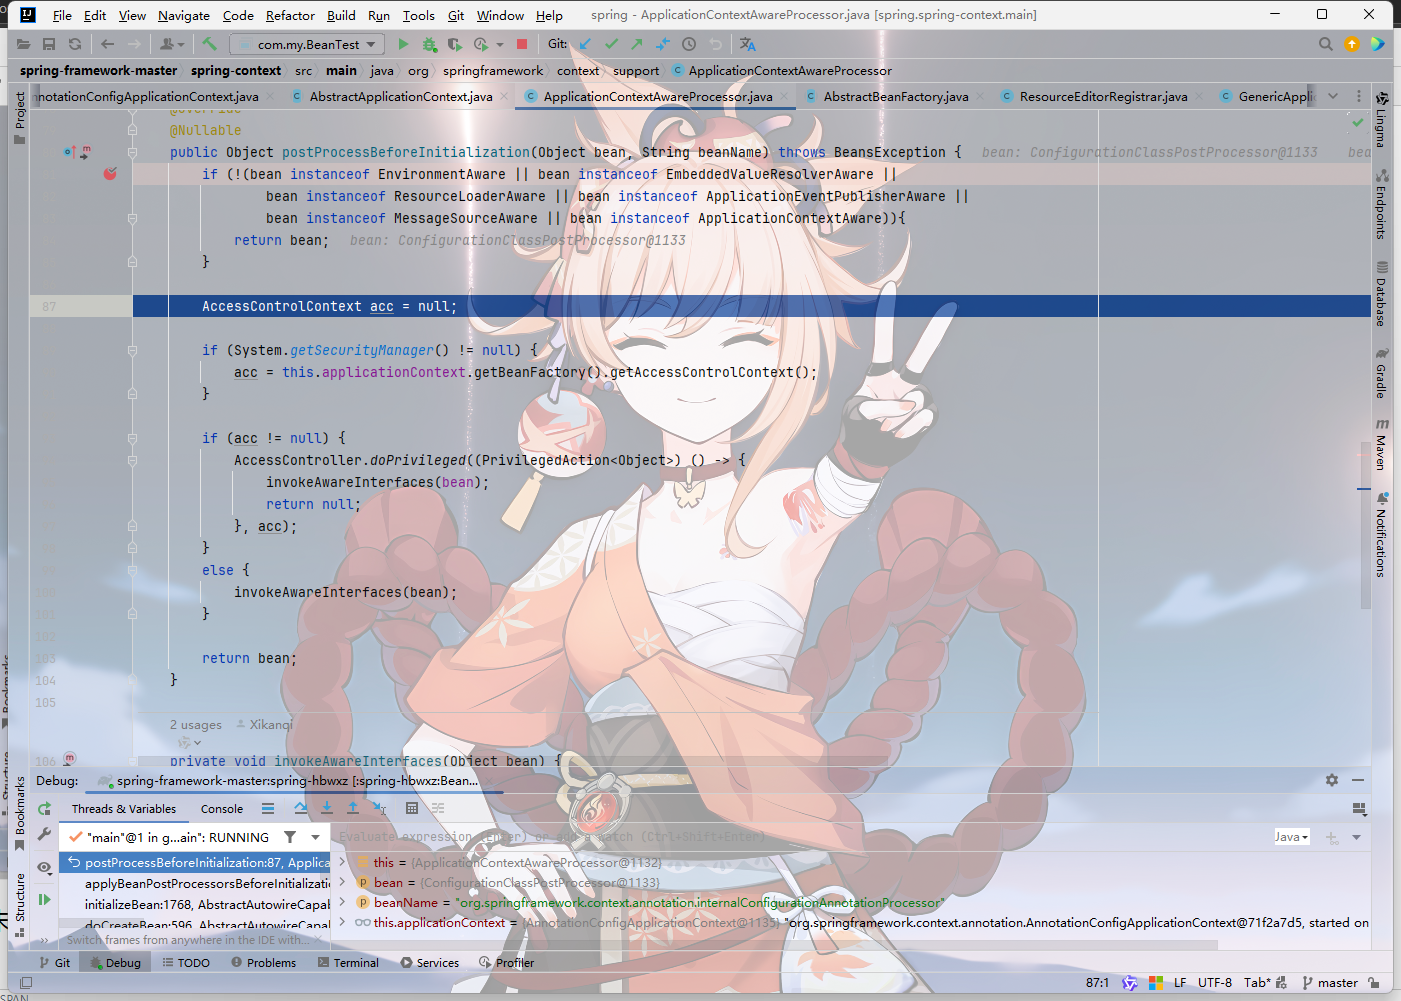Commit changes with the green checkmark

(x=611, y=44)
